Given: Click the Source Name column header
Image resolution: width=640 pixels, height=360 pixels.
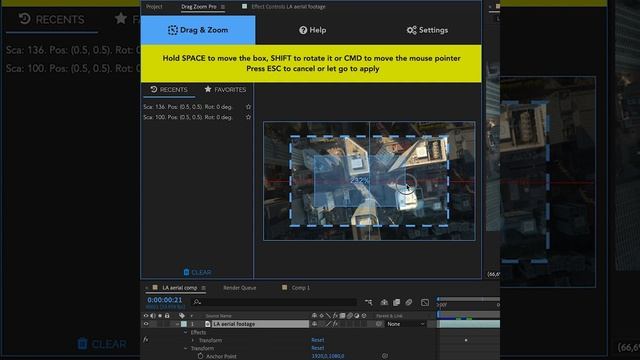Looking at the screenshot, I should coord(218,316).
